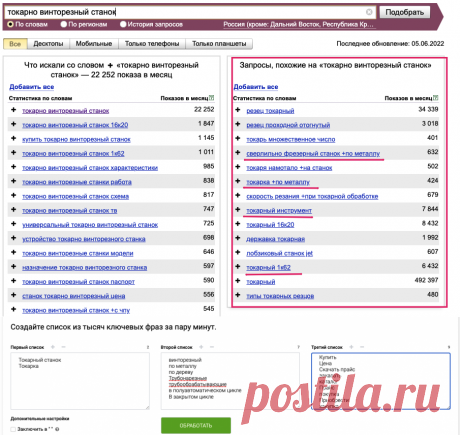Open help icon by right 'Показов в месяц'

436,98
